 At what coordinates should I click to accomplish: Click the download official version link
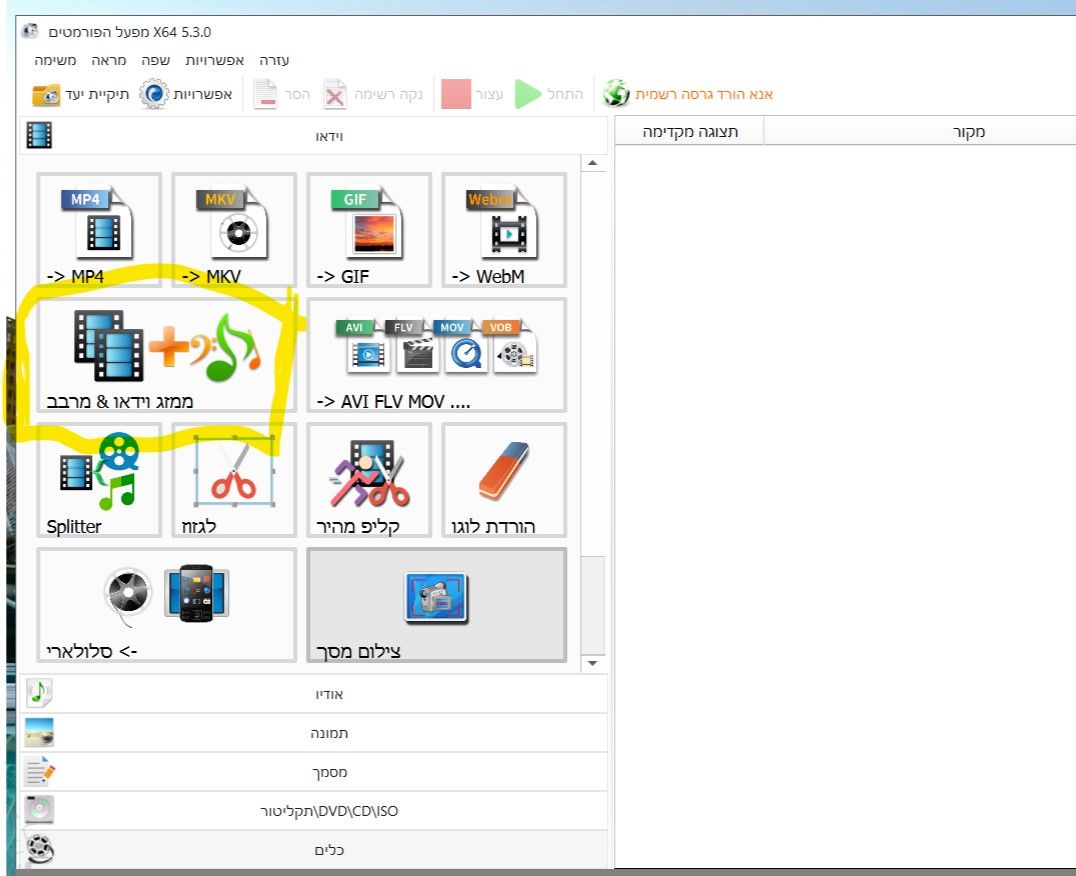(704, 94)
